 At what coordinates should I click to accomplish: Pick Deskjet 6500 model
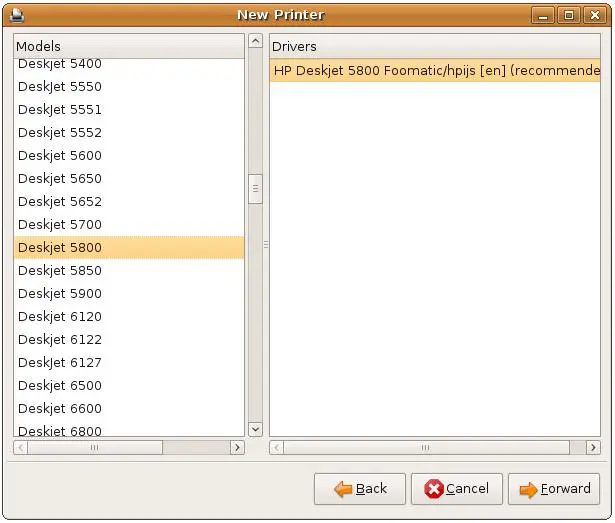click(x=60, y=385)
